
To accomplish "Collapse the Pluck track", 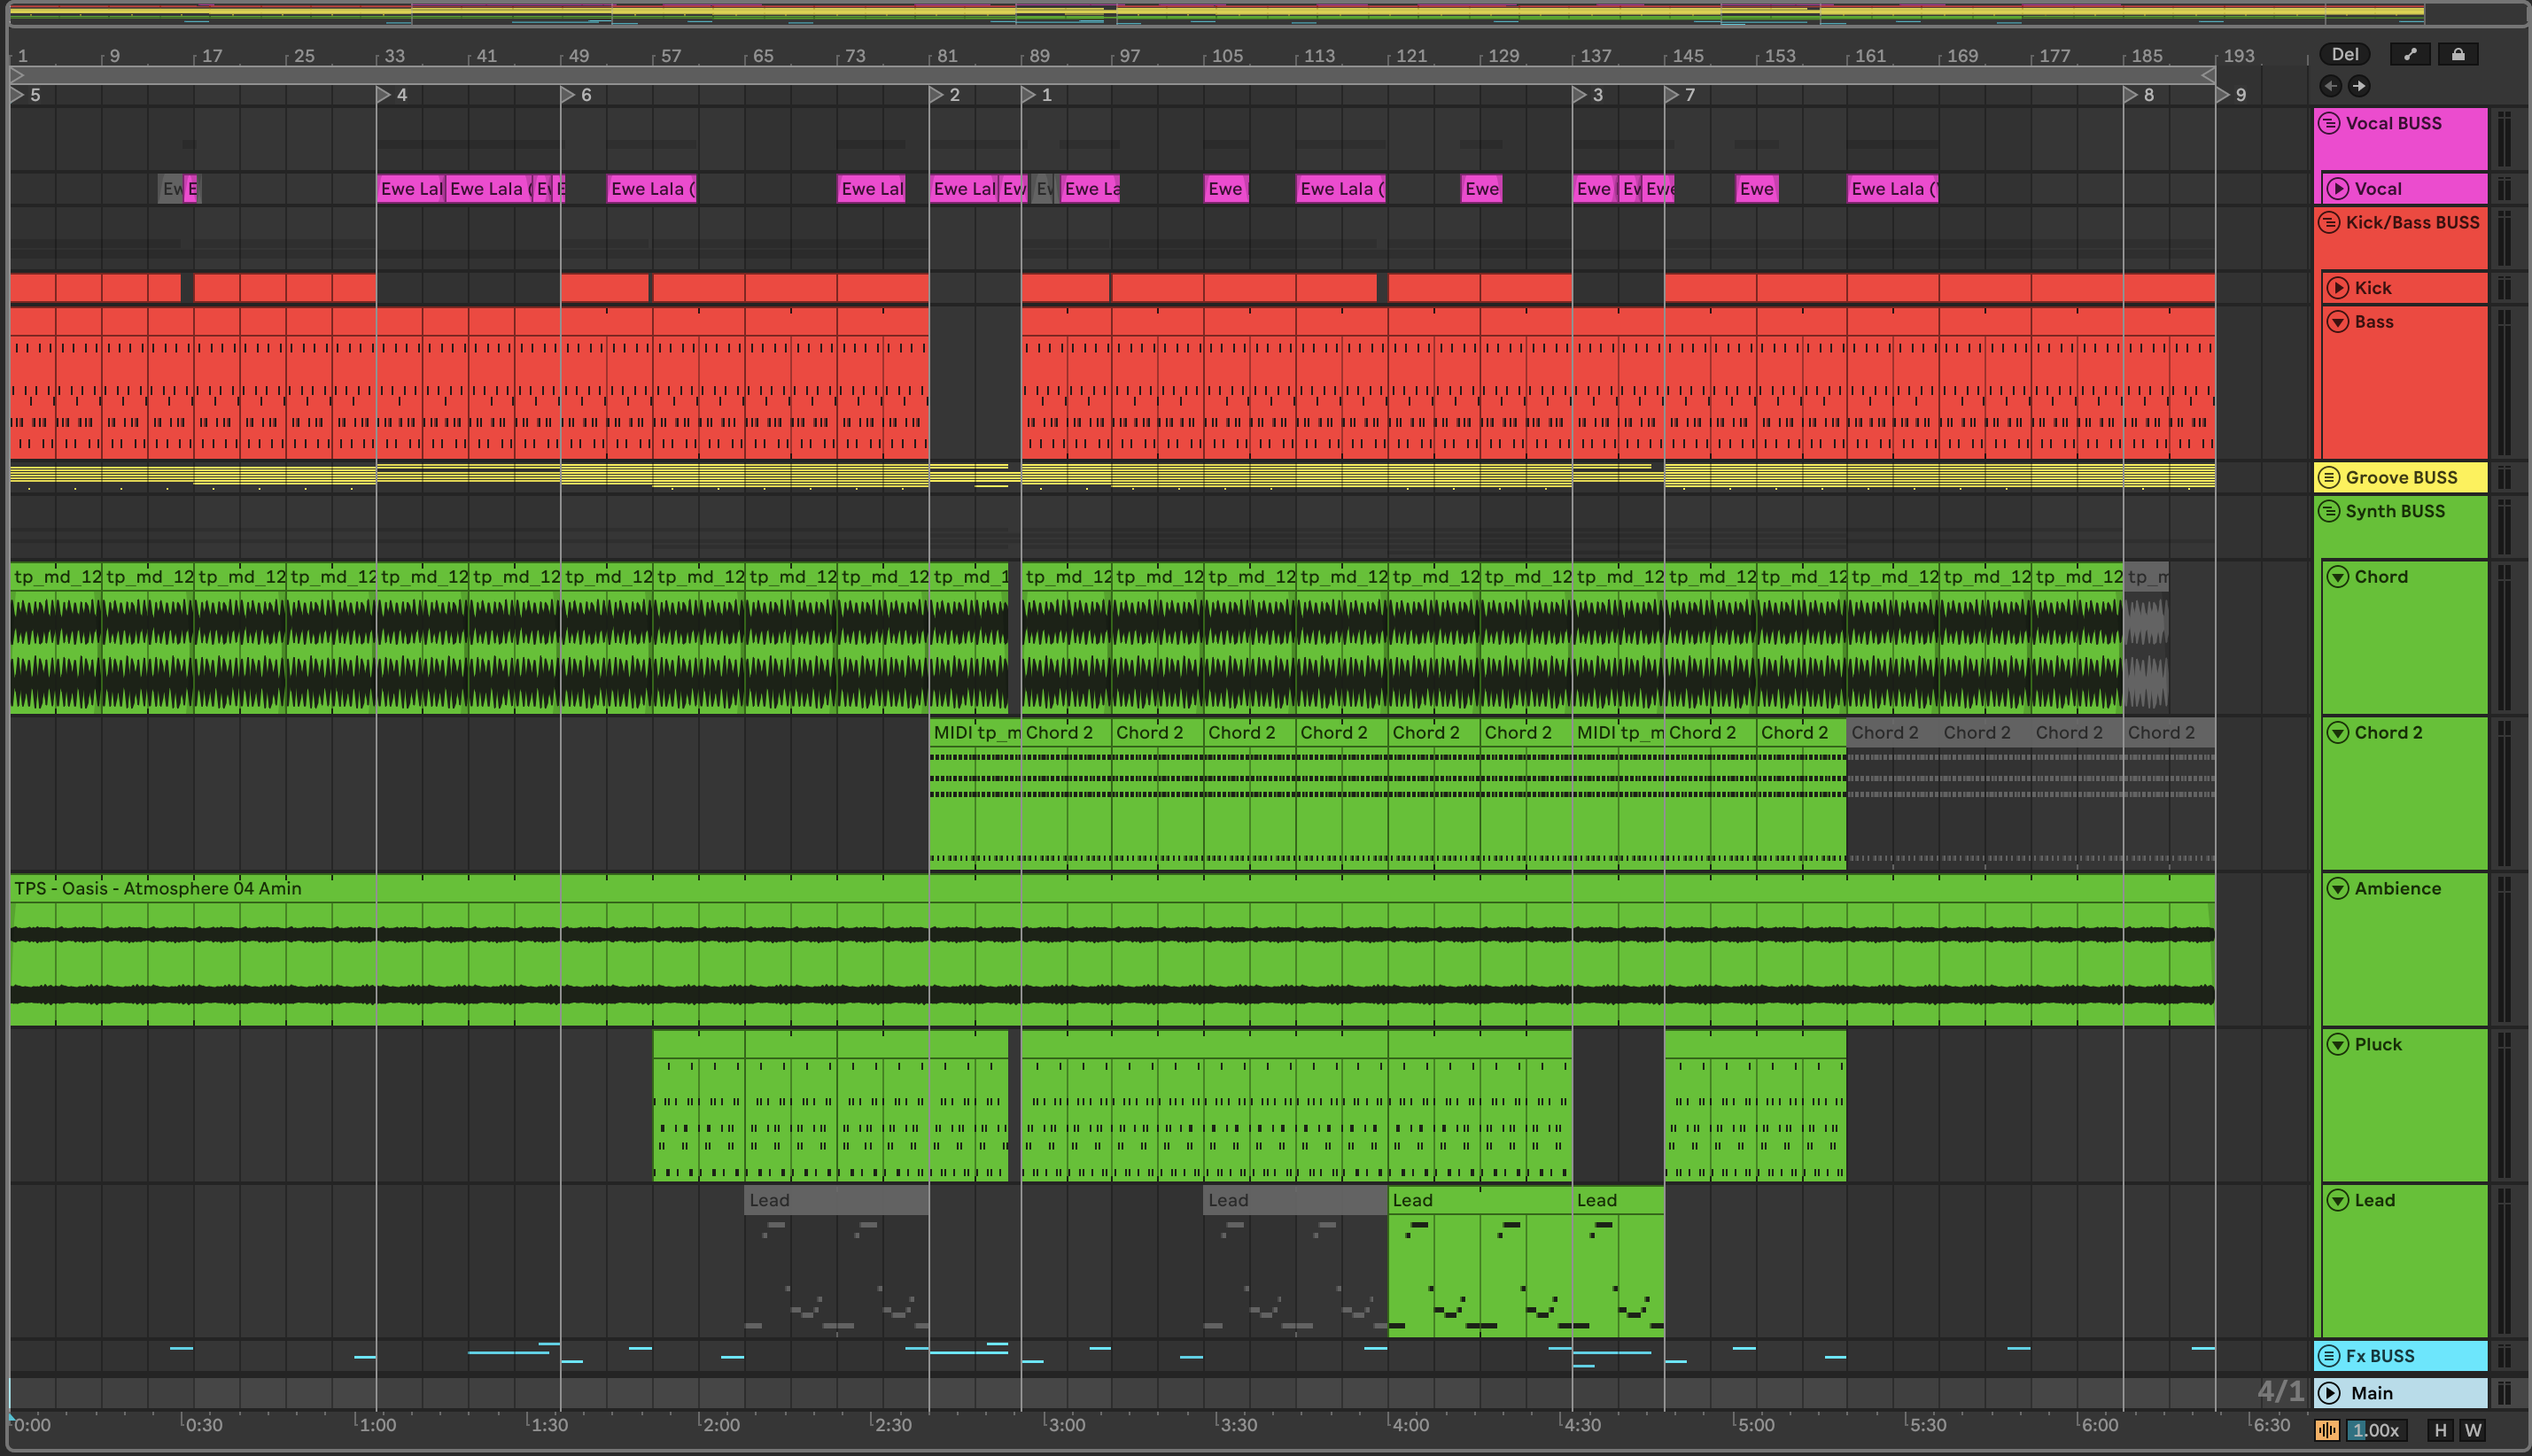I will tap(2338, 1045).
